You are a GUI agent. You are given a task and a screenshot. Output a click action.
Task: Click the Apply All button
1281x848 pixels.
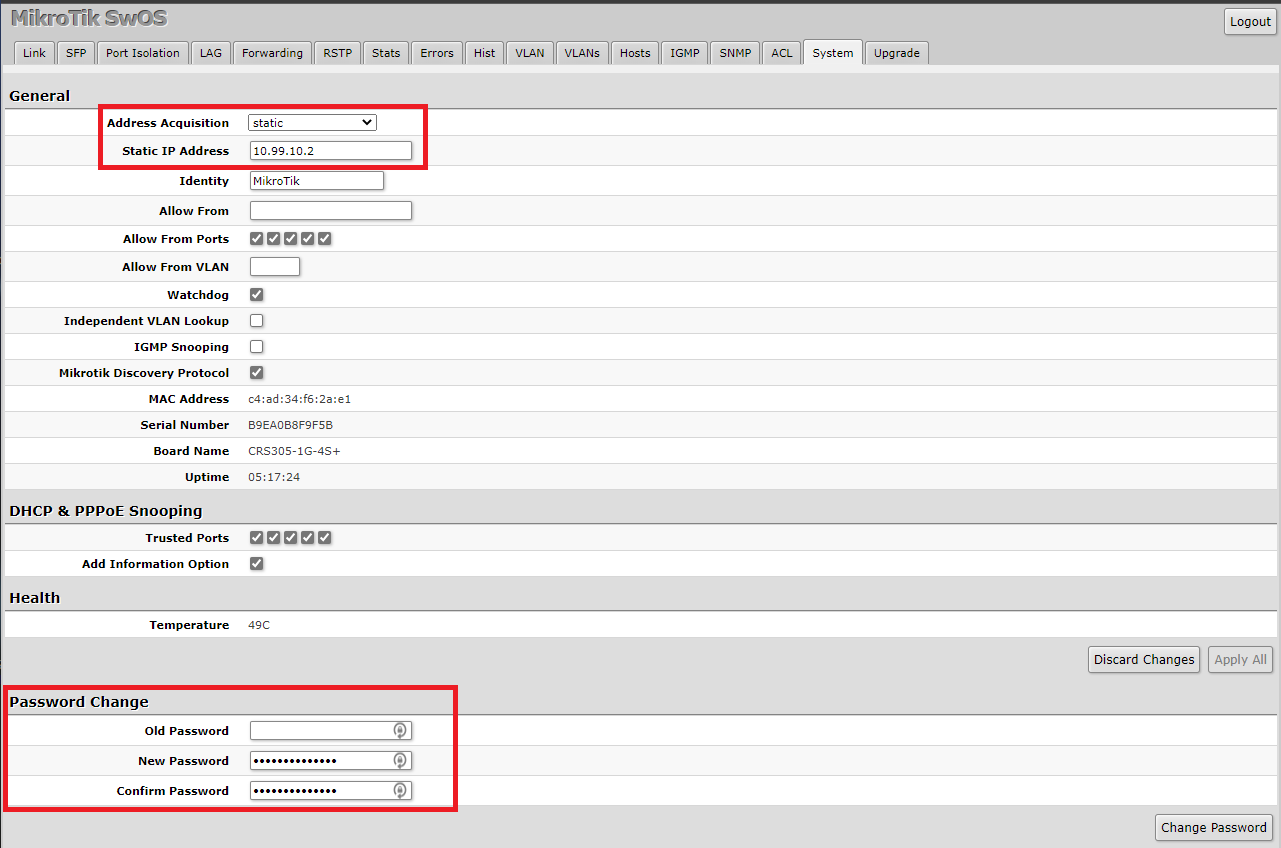(1240, 660)
